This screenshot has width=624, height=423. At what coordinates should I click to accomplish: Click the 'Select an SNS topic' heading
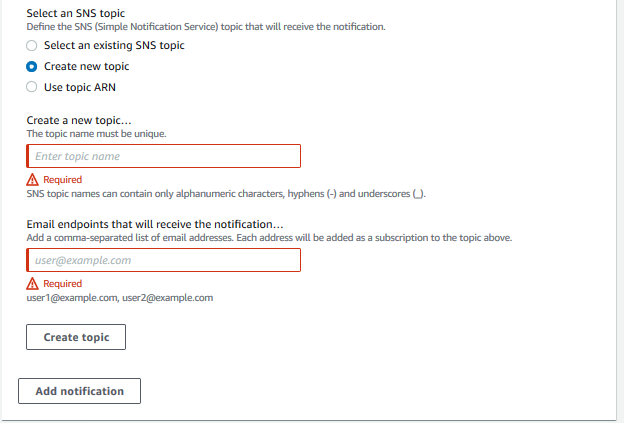pos(76,13)
